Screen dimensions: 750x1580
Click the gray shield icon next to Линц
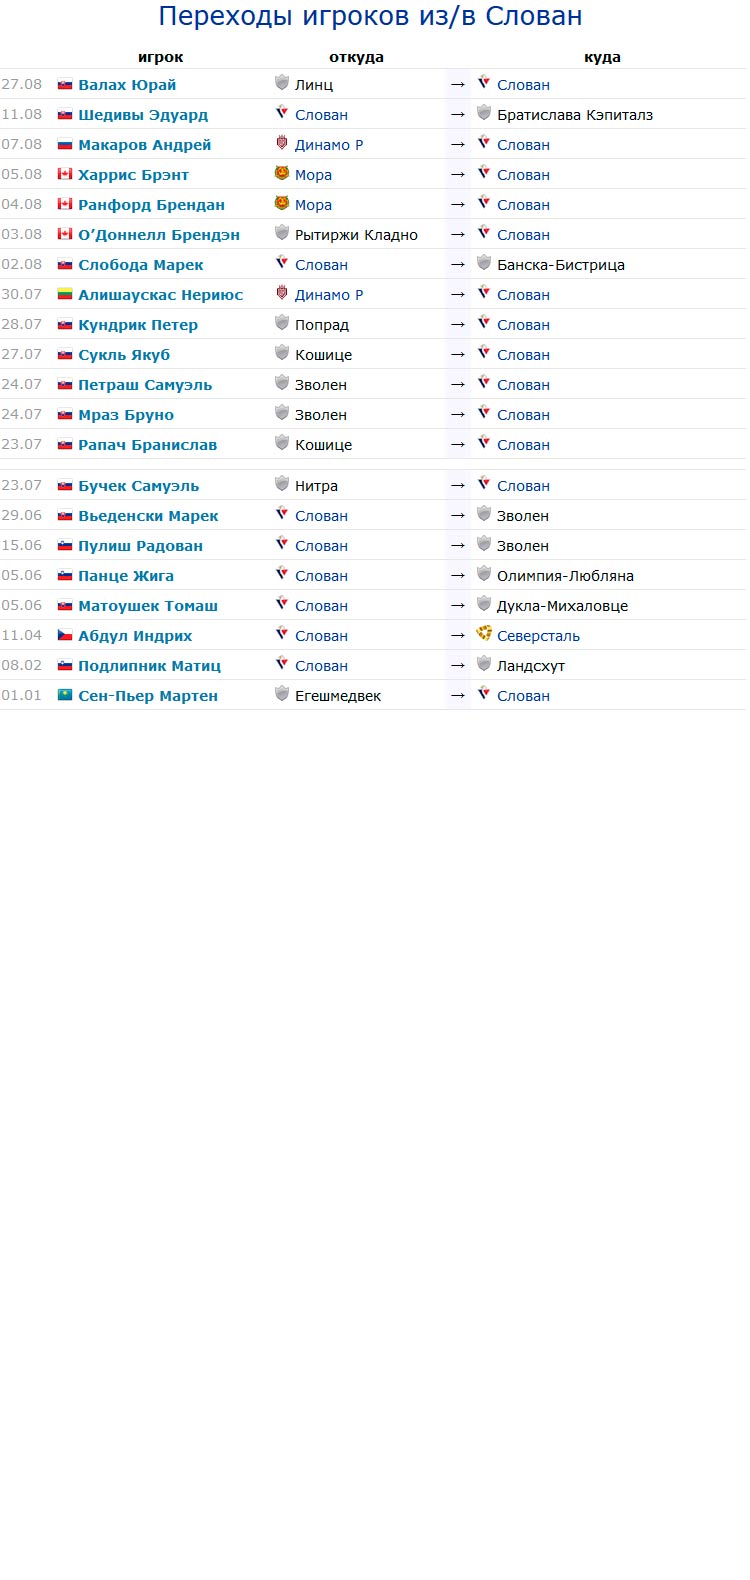[x=282, y=84]
